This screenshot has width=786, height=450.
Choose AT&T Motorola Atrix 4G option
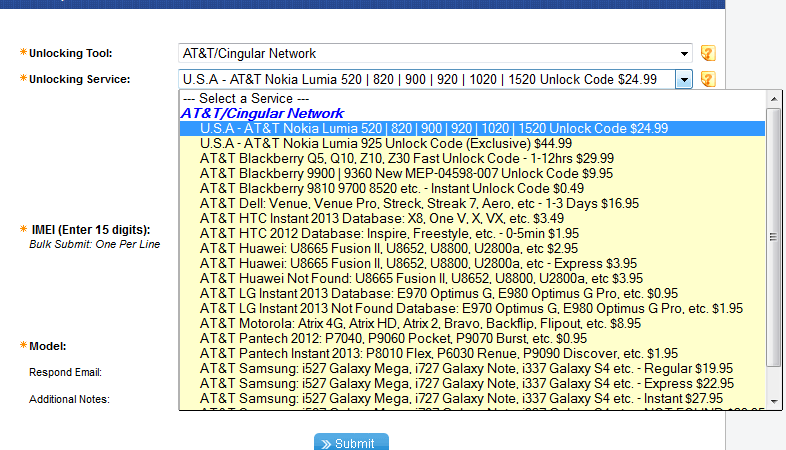(472, 323)
